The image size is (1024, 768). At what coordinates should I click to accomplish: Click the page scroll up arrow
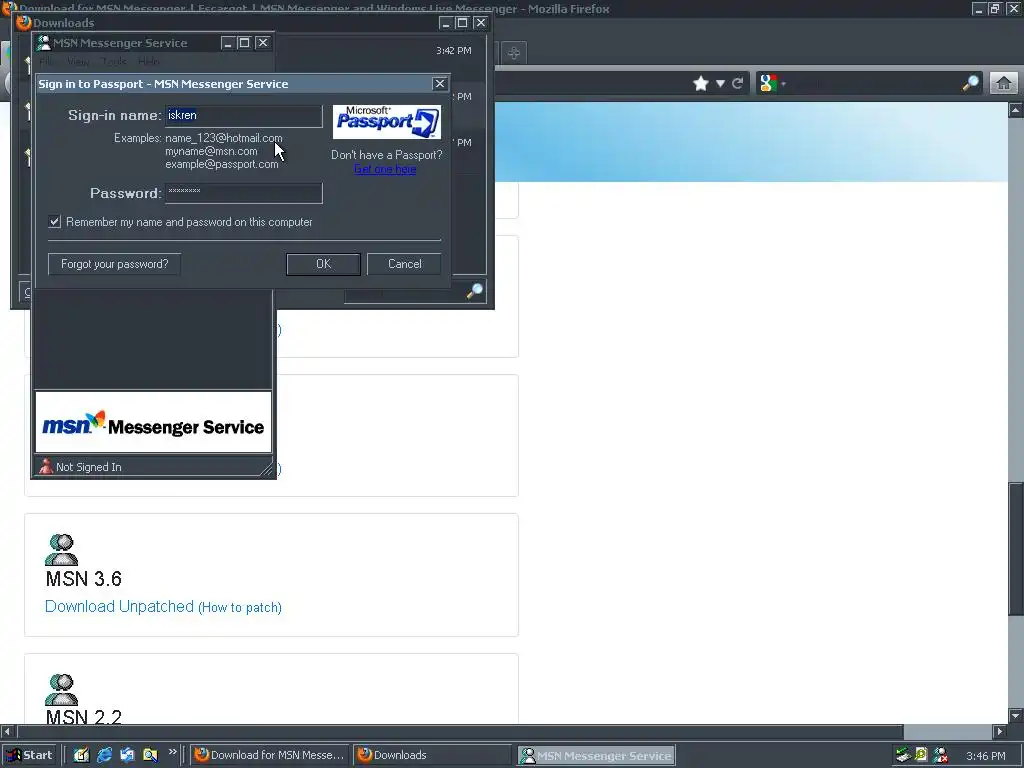pyautogui.click(x=1016, y=110)
